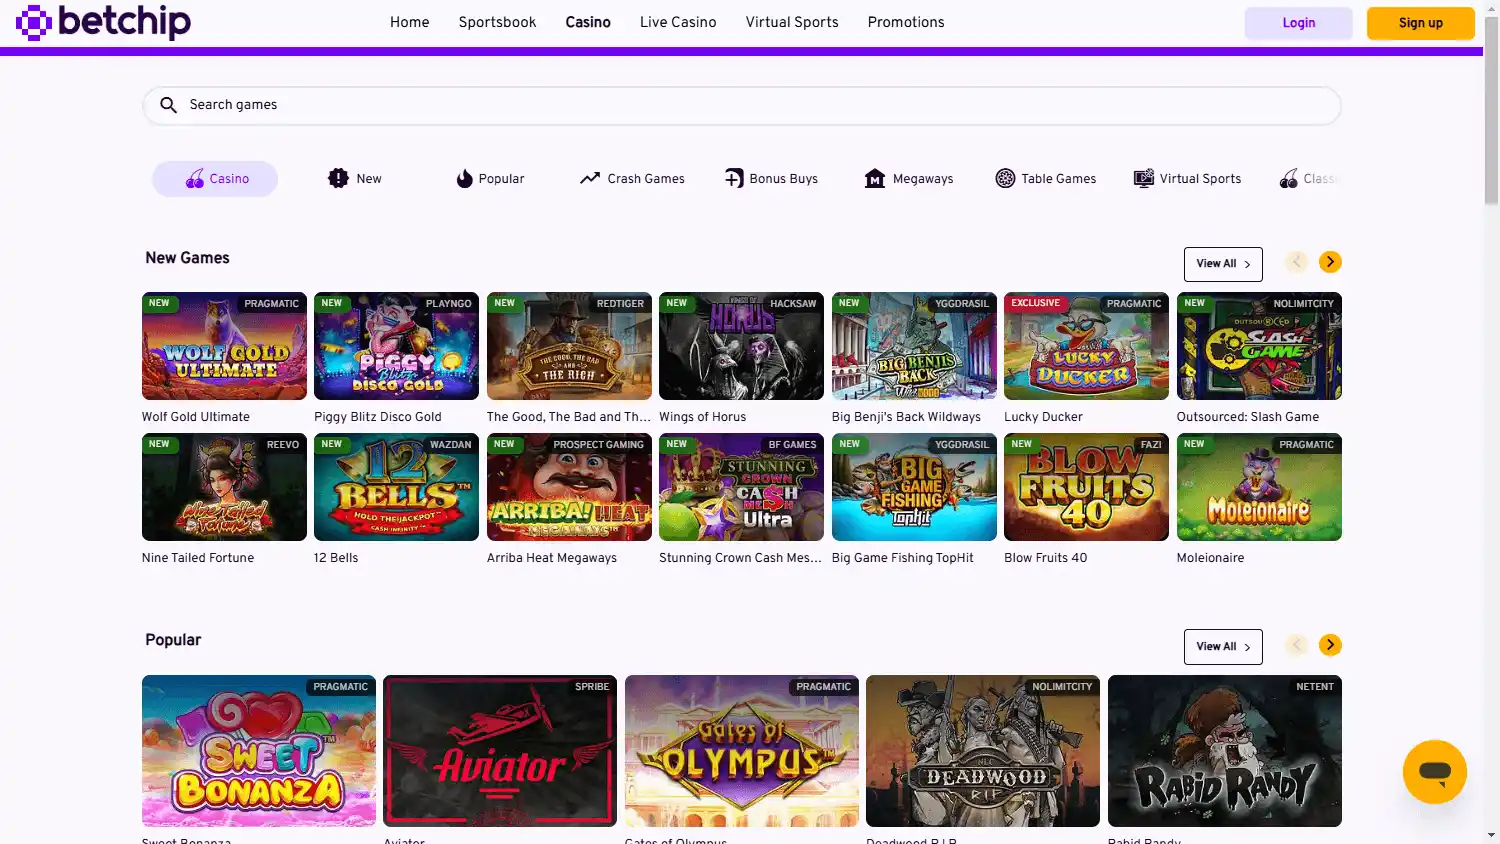
Task: Click the 'New Games' section heading
Action: (x=187, y=258)
